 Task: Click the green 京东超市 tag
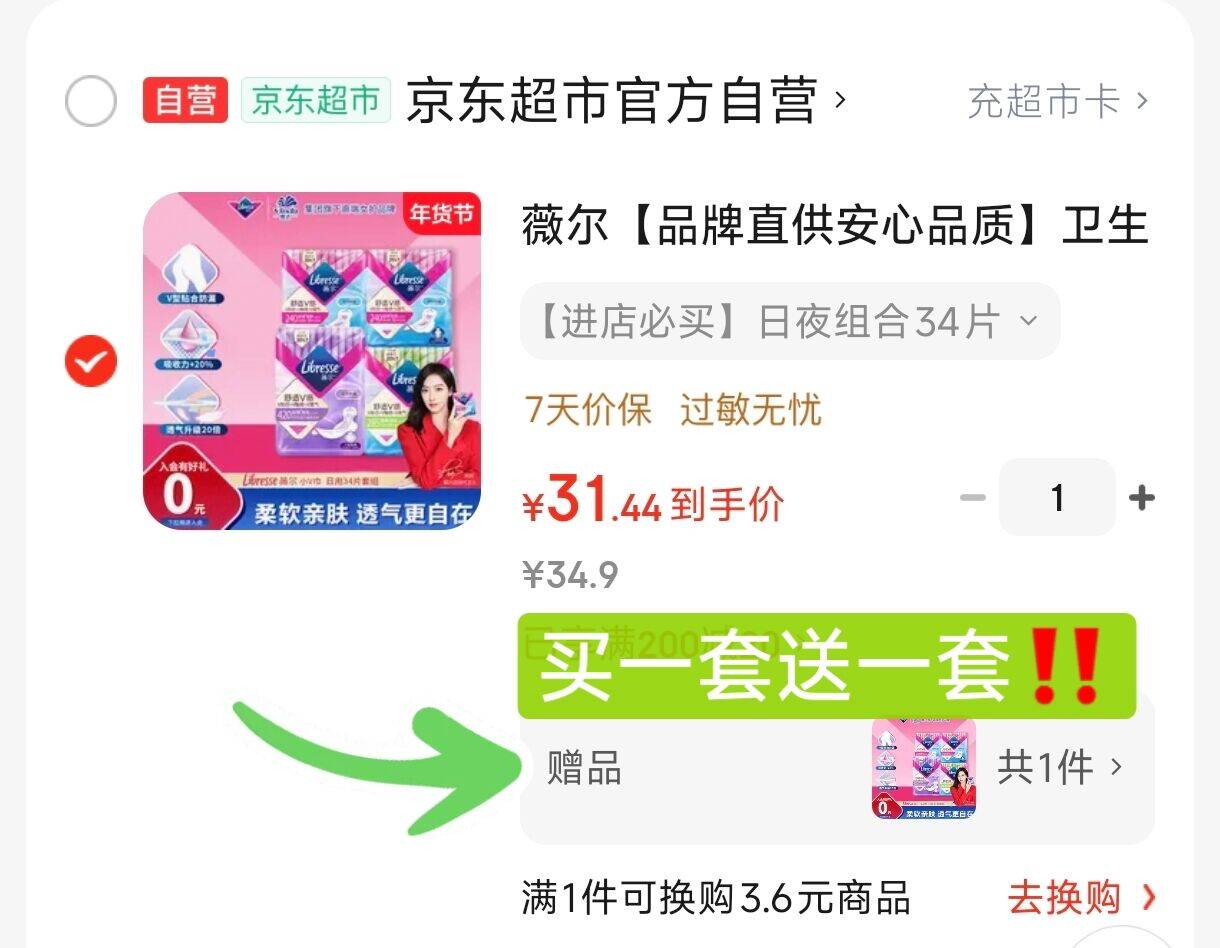tap(315, 100)
